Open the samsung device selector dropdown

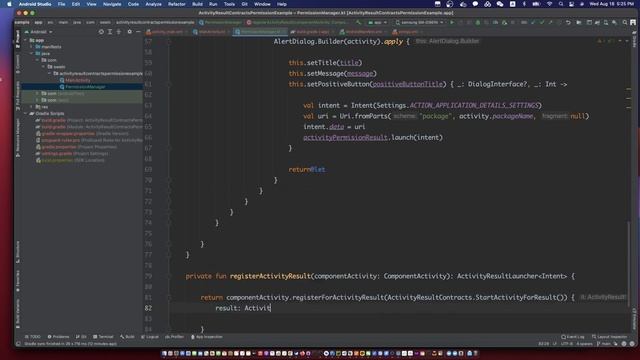(420, 22)
